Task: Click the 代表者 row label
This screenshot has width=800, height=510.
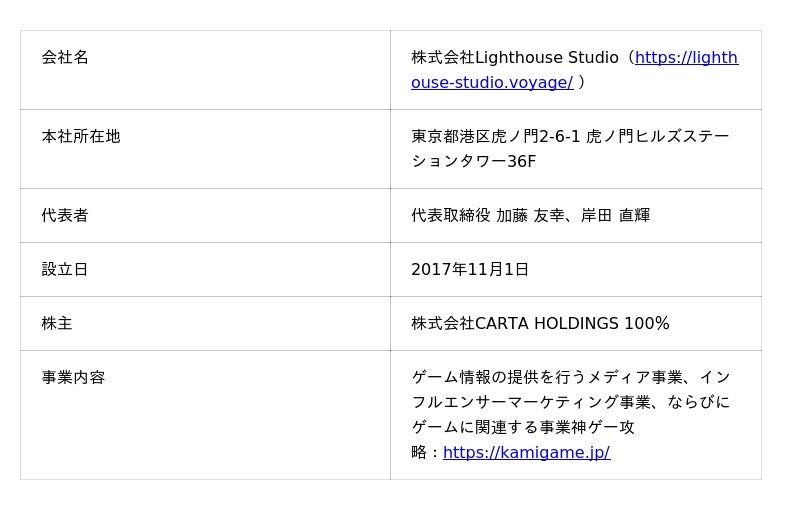Action: pyautogui.click(x=65, y=216)
